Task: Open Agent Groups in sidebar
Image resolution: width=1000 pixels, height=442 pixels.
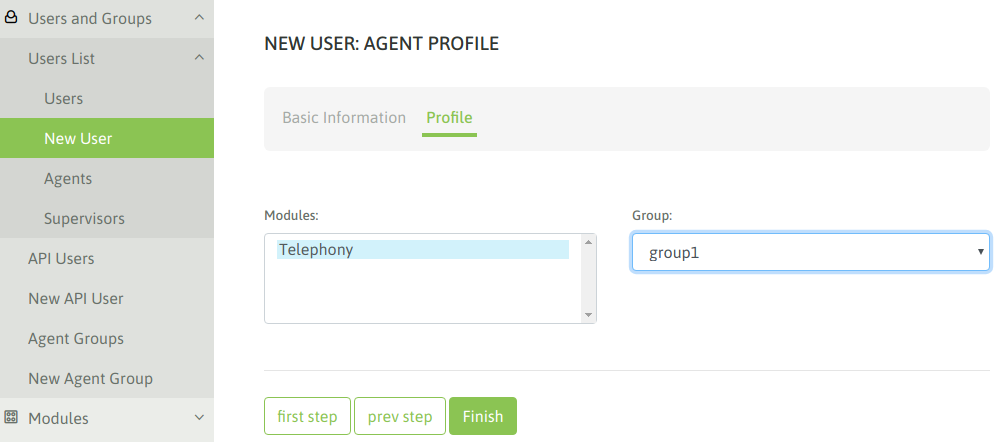Action: (x=76, y=339)
